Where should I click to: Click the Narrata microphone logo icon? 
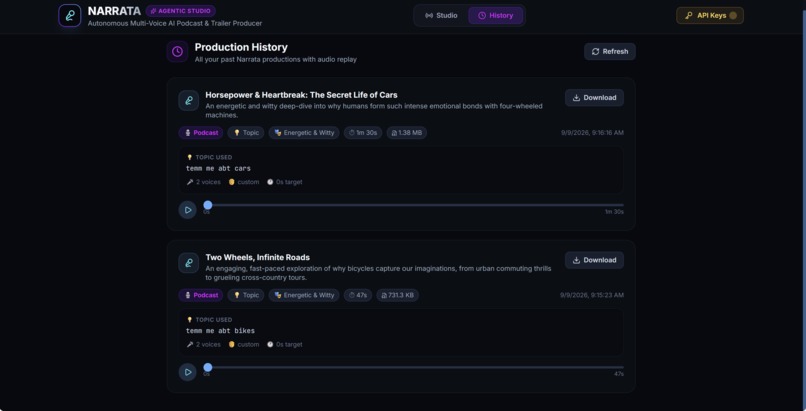69,15
